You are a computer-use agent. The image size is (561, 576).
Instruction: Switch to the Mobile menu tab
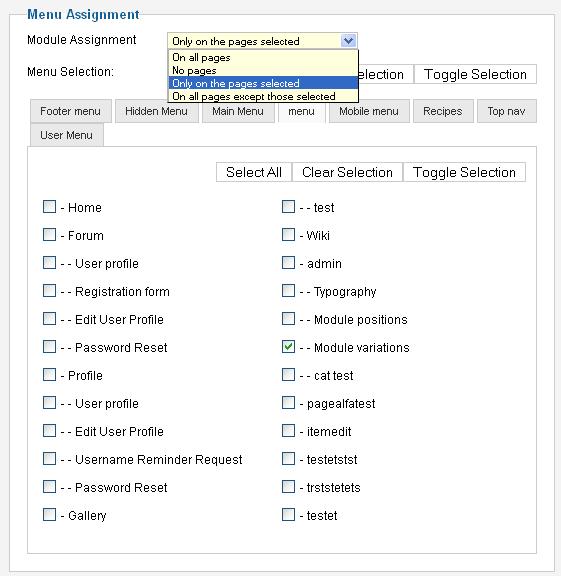369,111
